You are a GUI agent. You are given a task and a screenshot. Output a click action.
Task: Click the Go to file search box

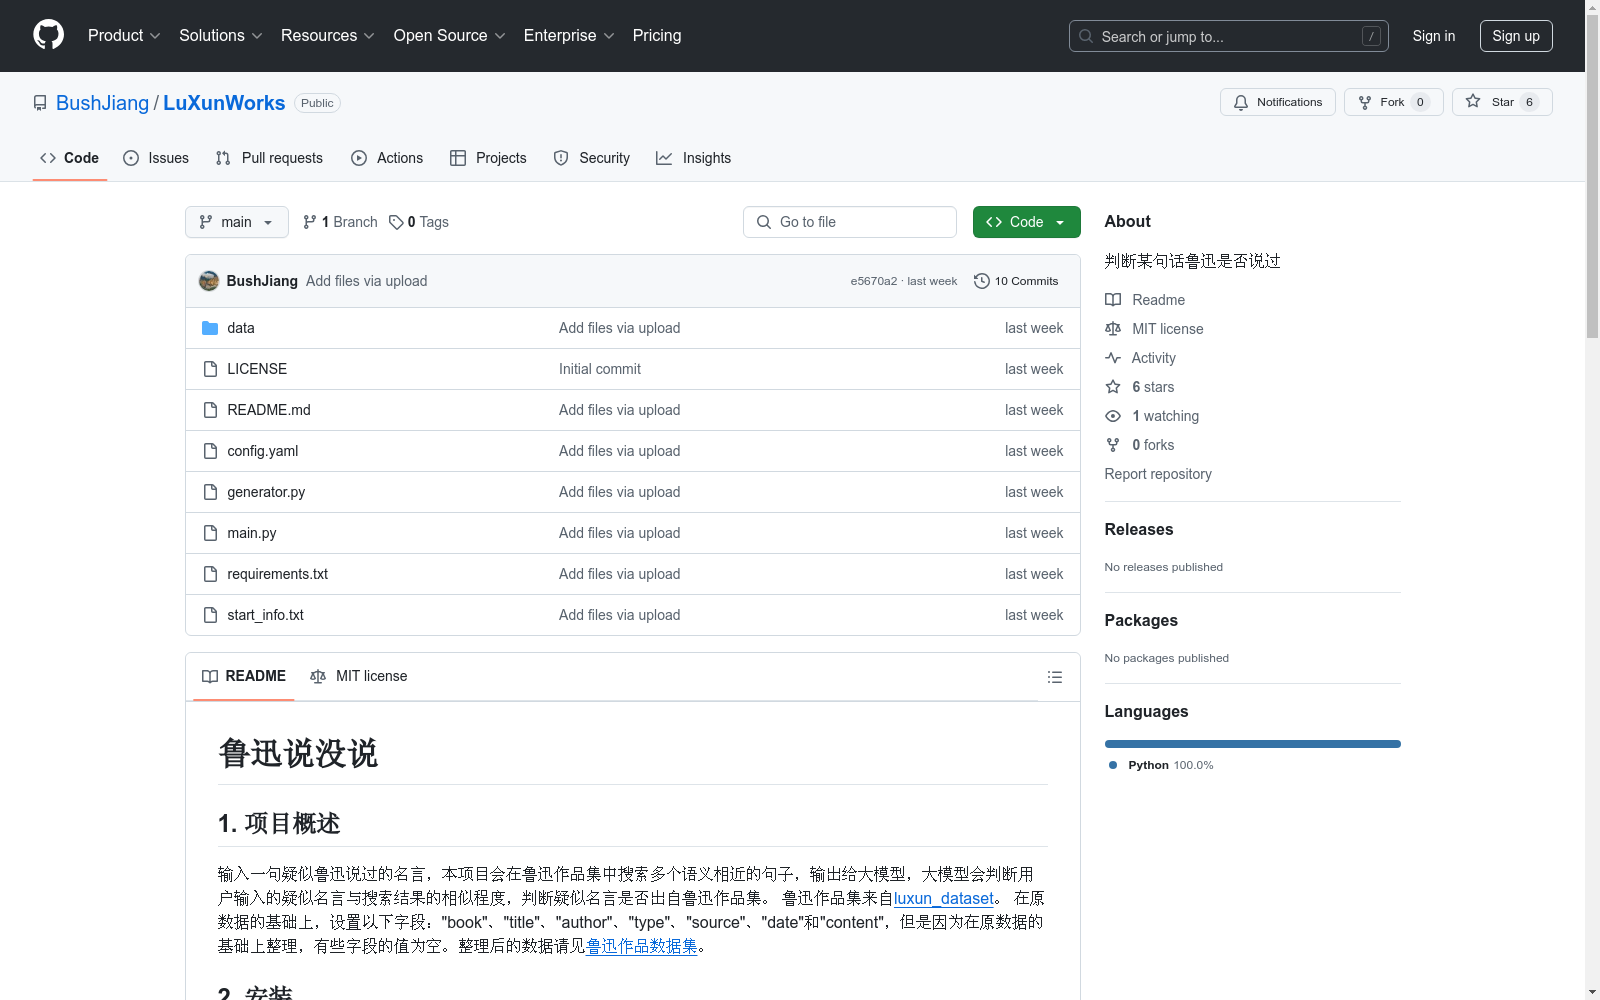[x=850, y=222]
